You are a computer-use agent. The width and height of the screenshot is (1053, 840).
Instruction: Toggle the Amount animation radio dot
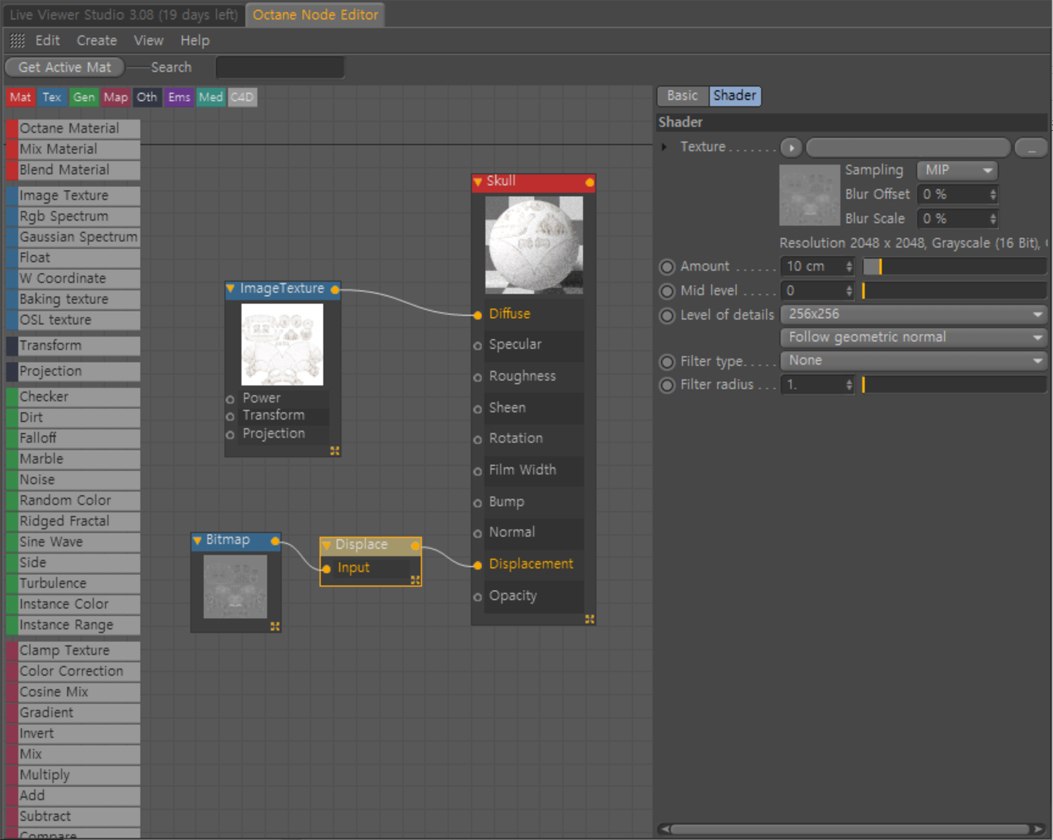coord(667,267)
